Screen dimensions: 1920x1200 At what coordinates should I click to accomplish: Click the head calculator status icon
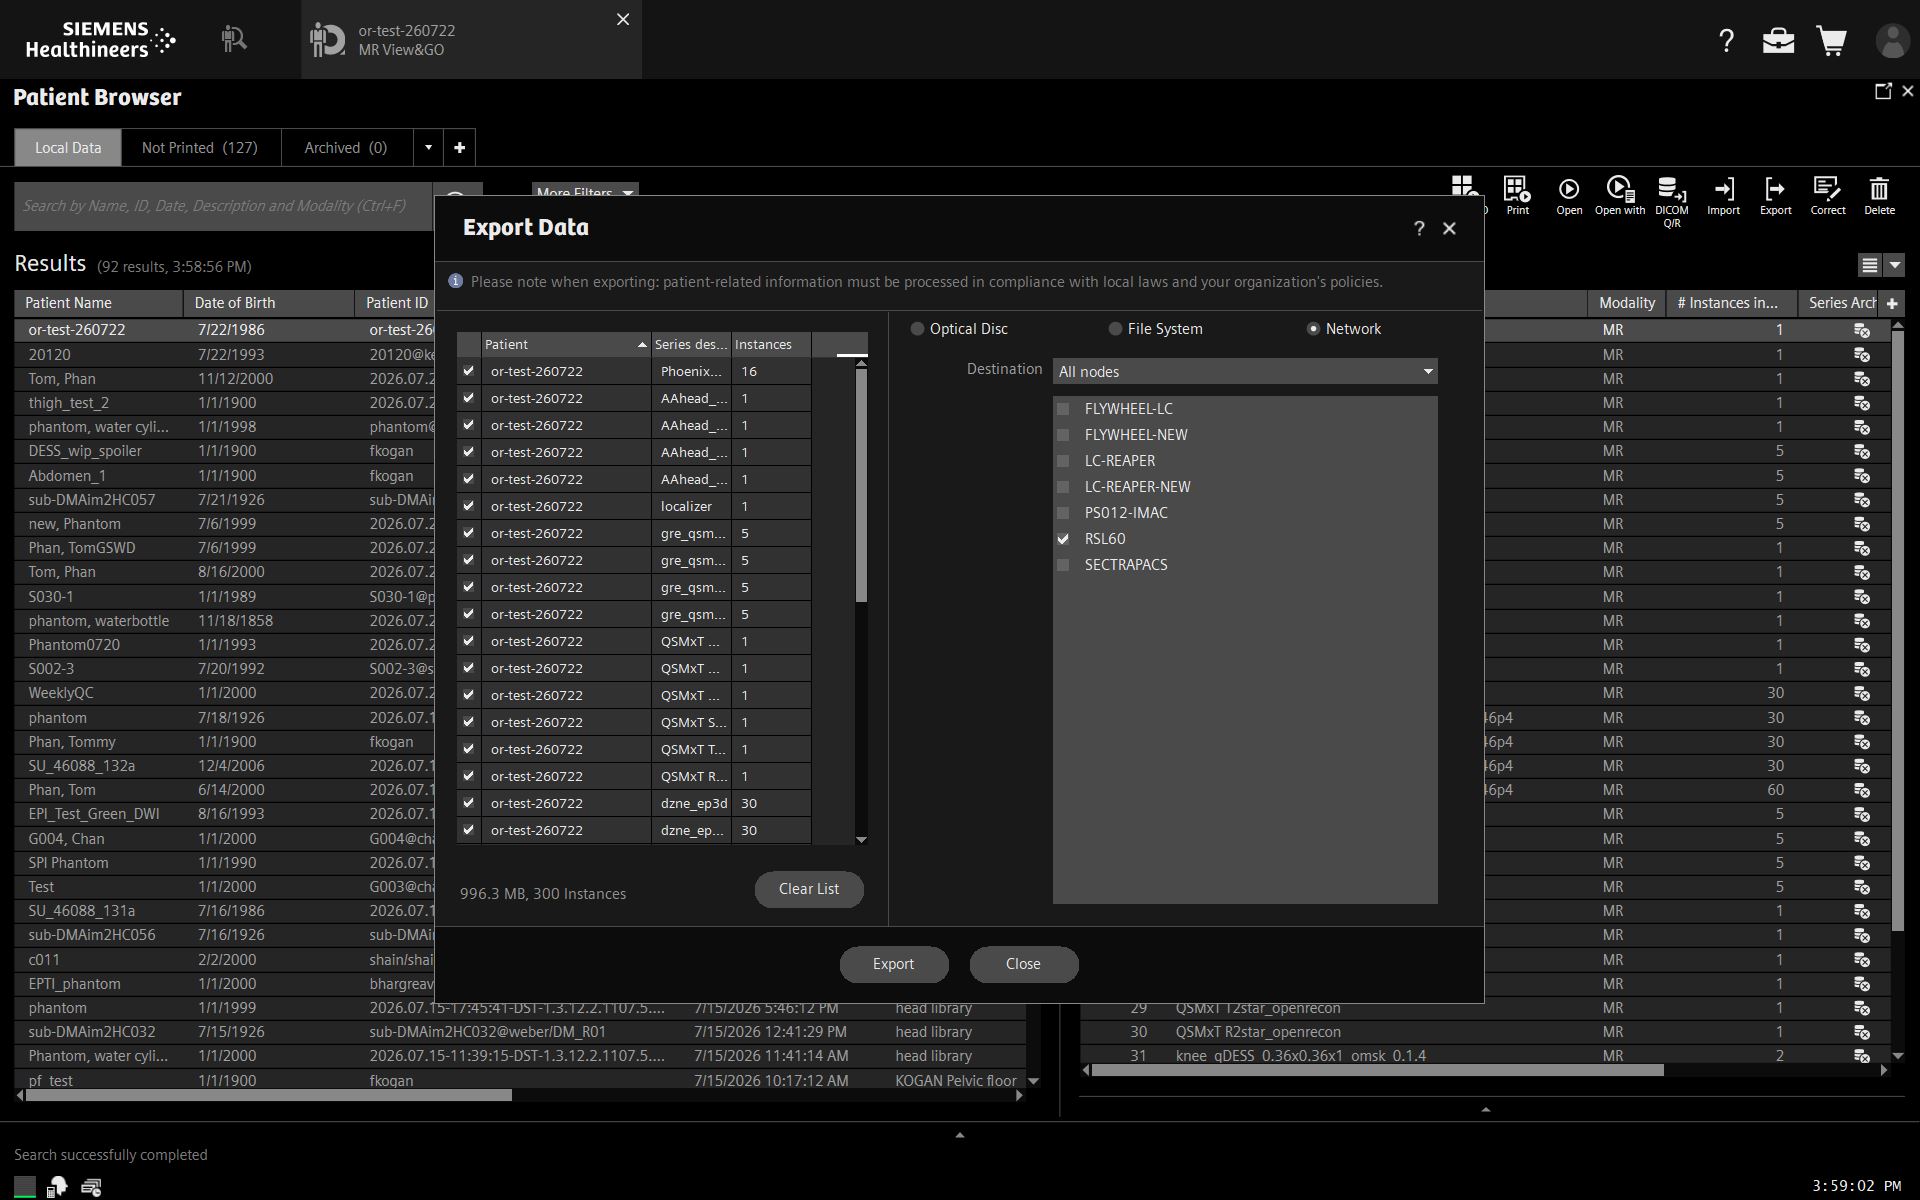coord(57,1187)
